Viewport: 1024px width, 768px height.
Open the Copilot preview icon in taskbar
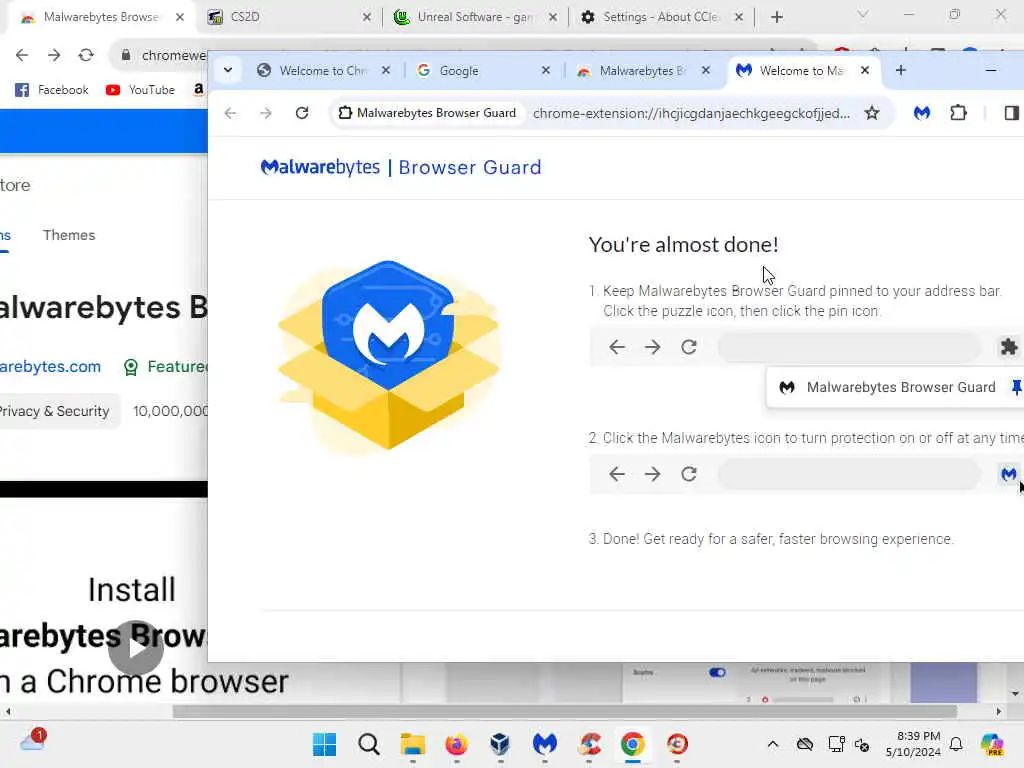point(992,744)
